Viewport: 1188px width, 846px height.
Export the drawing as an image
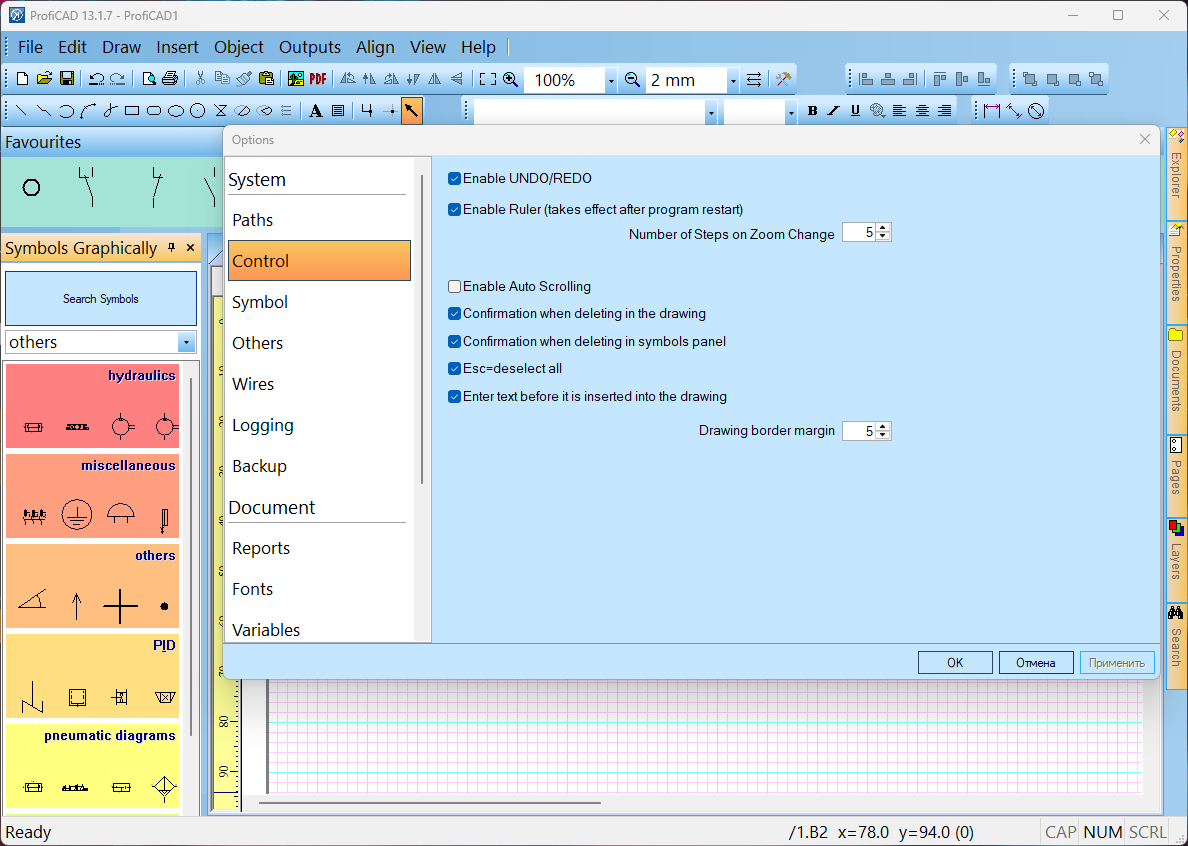(295, 79)
